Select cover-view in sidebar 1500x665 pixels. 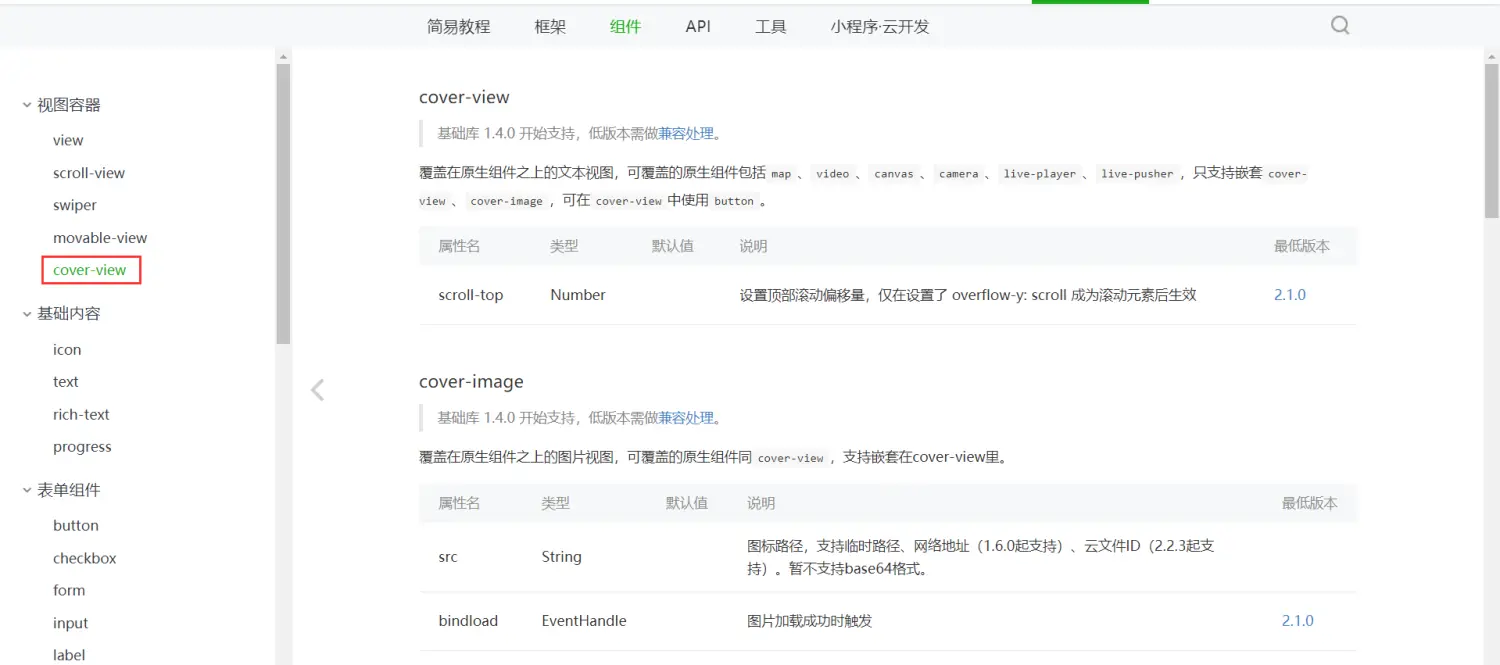tap(90, 270)
